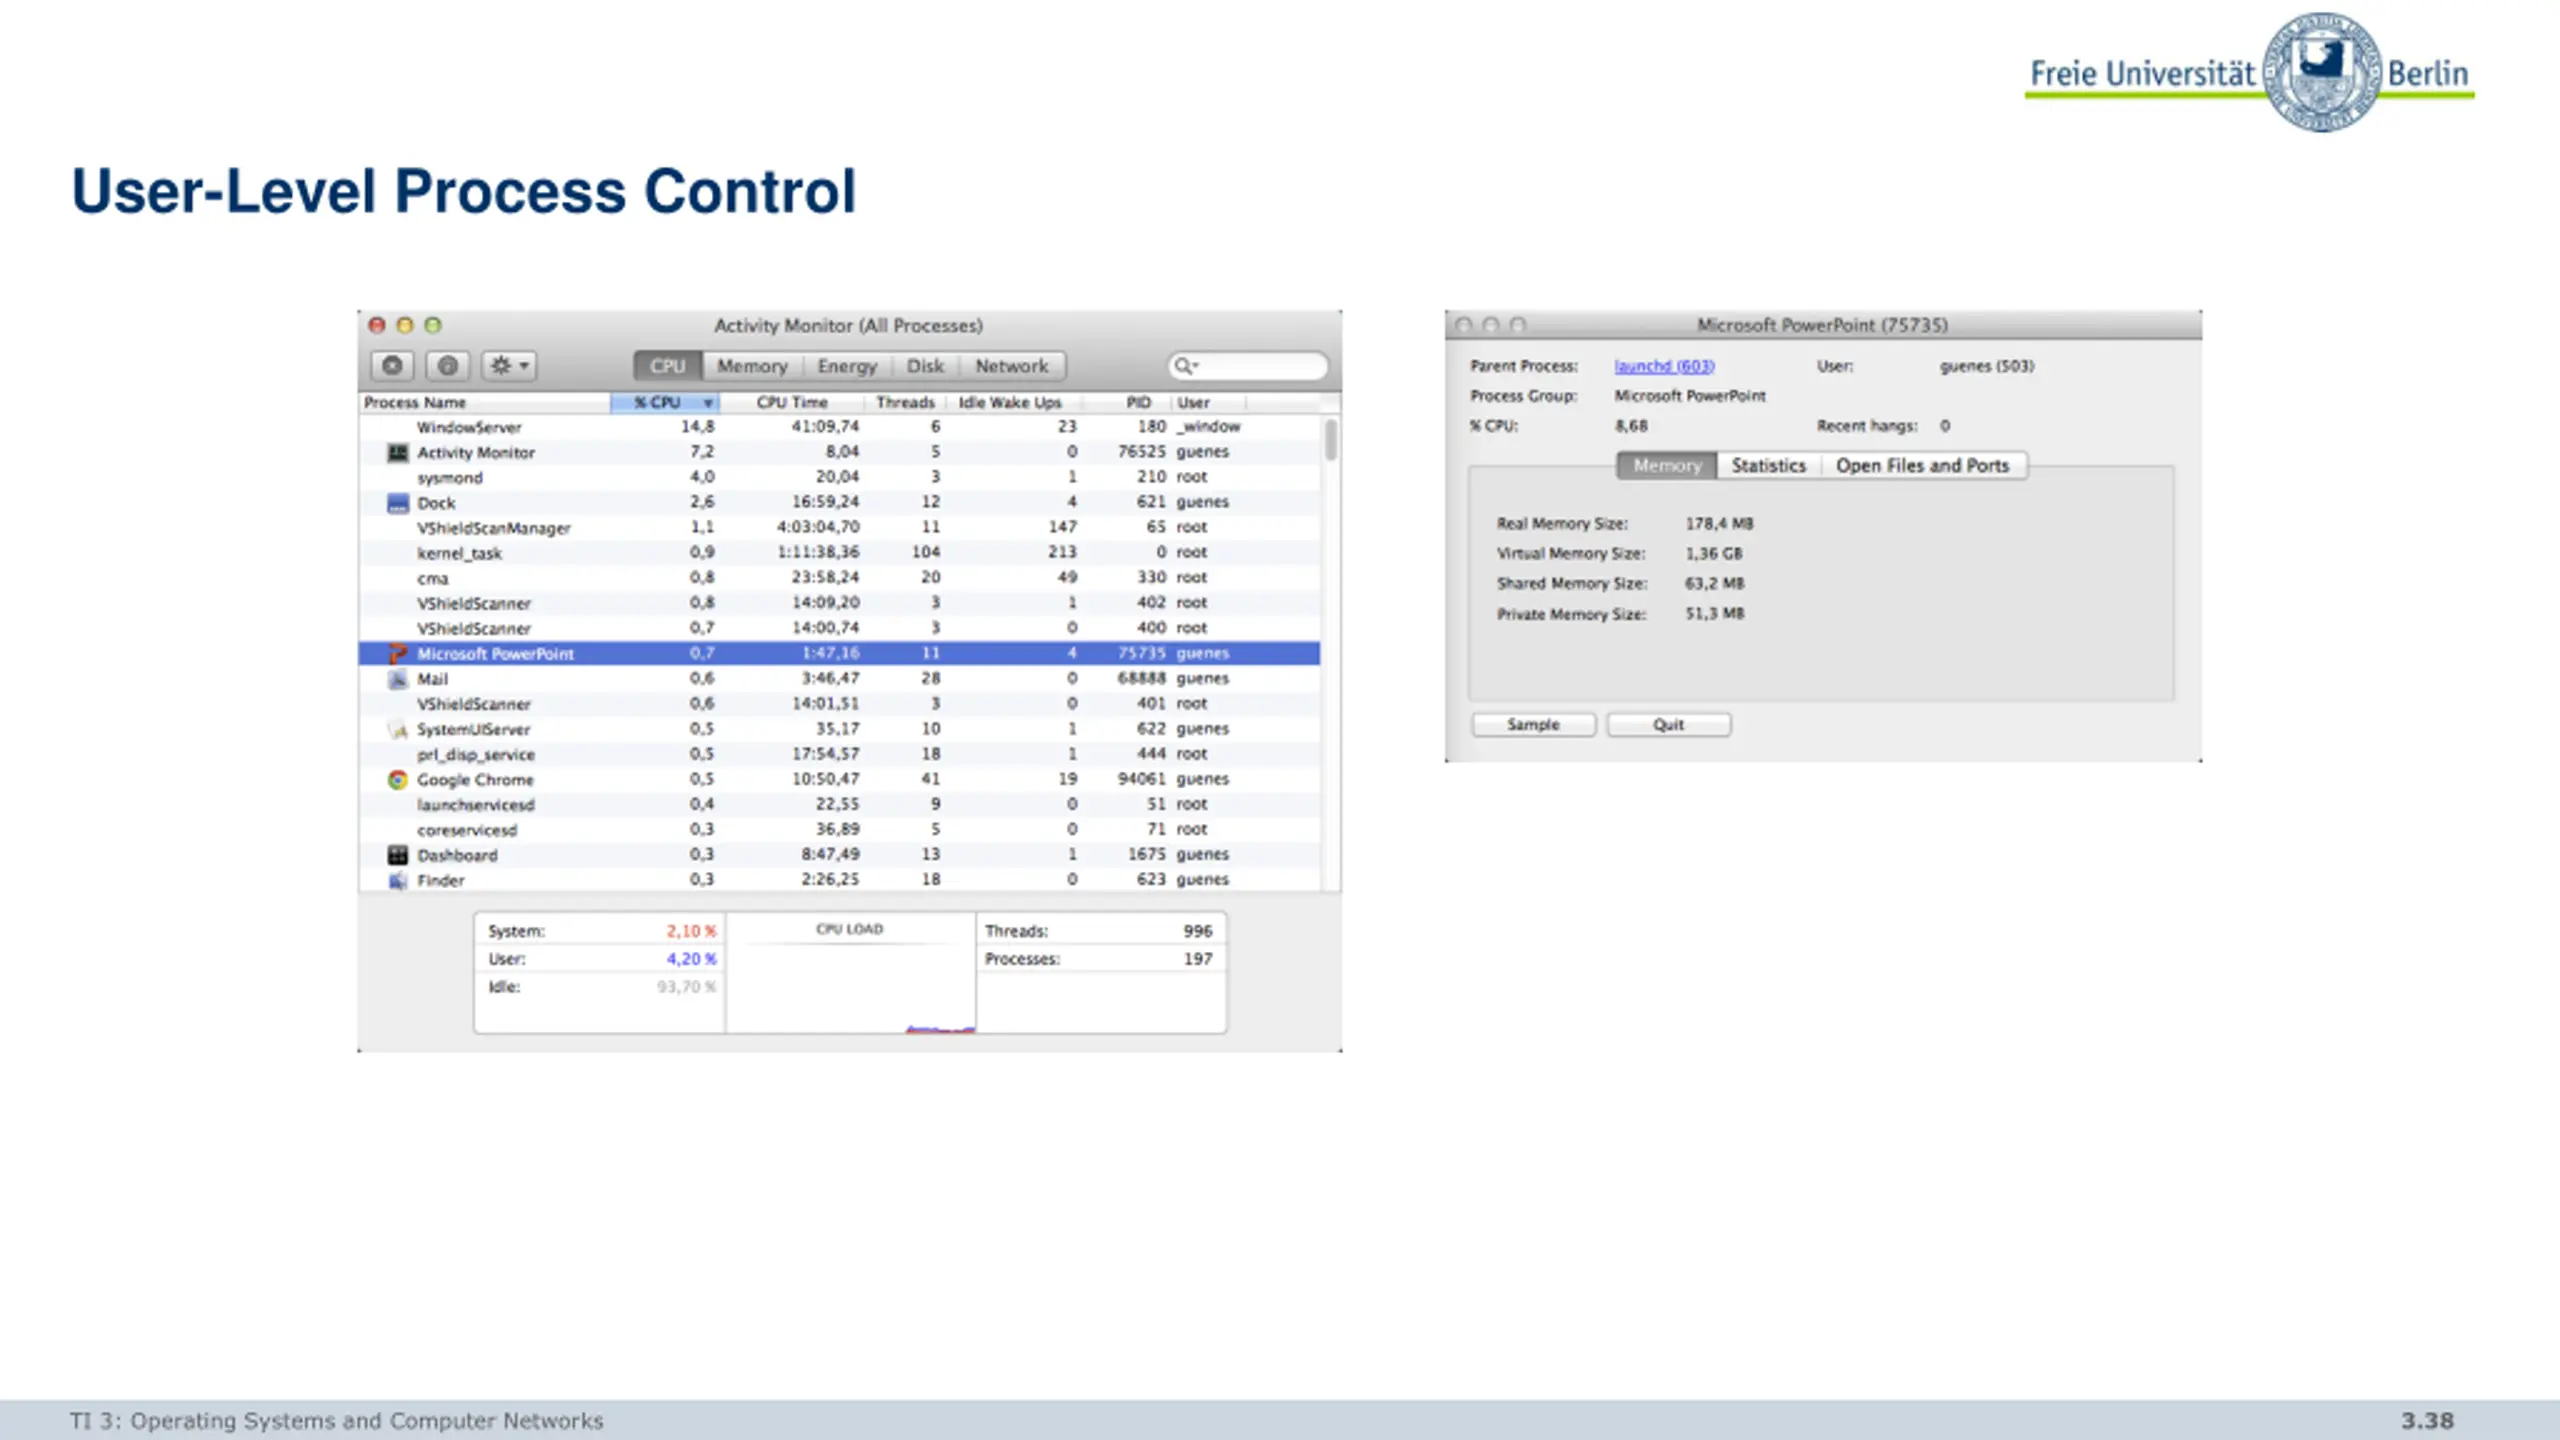Viewport: 2560px width, 1440px height.
Task: Click PID 75735 in the PowerPoint row
Action: pyautogui.click(x=1141, y=653)
